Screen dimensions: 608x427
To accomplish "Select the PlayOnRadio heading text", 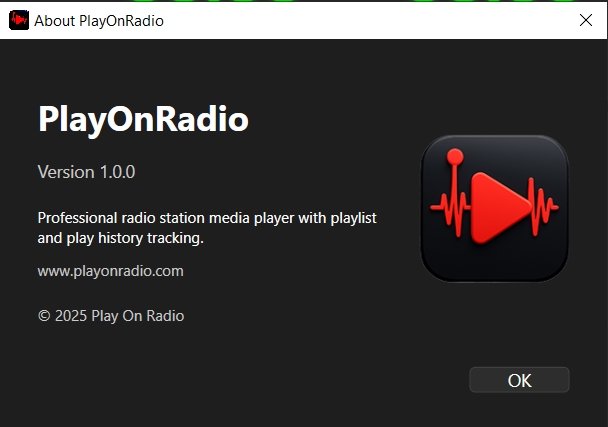I will [x=143, y=120].
